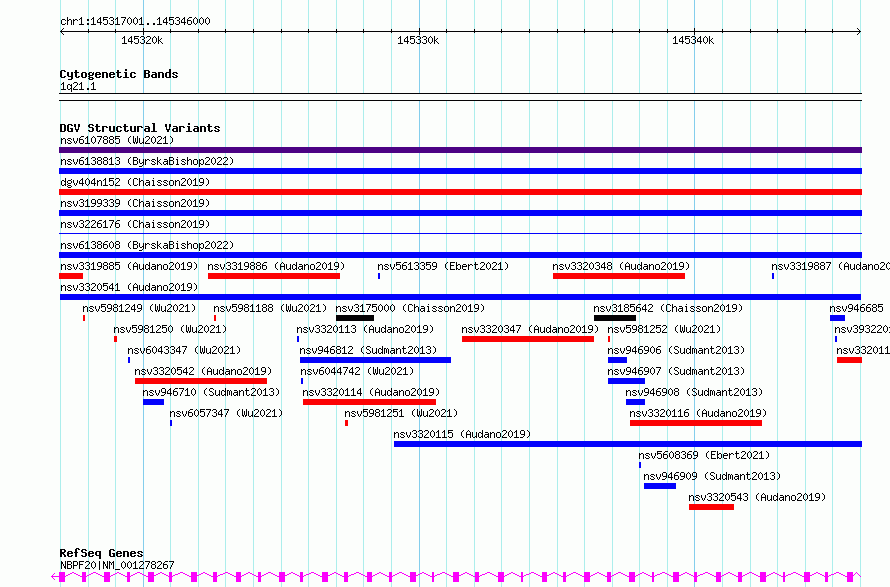890x587 pixels.
Task: Click the 145330k ruler tick label
Action: 418,40
